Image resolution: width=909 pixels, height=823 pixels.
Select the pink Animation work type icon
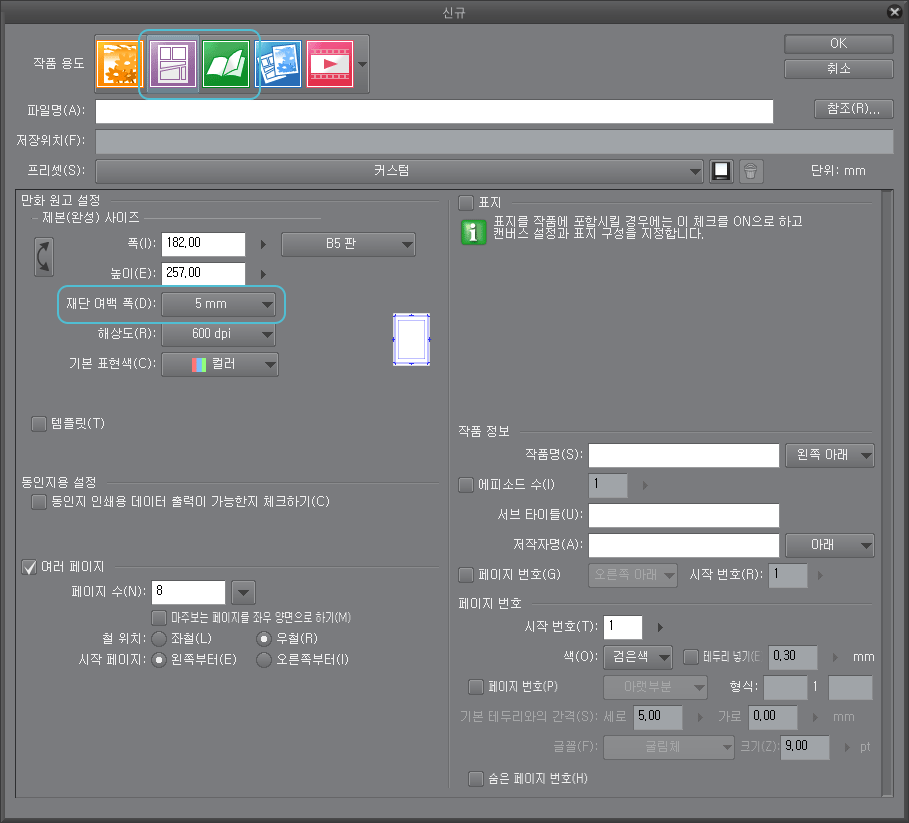328,63
